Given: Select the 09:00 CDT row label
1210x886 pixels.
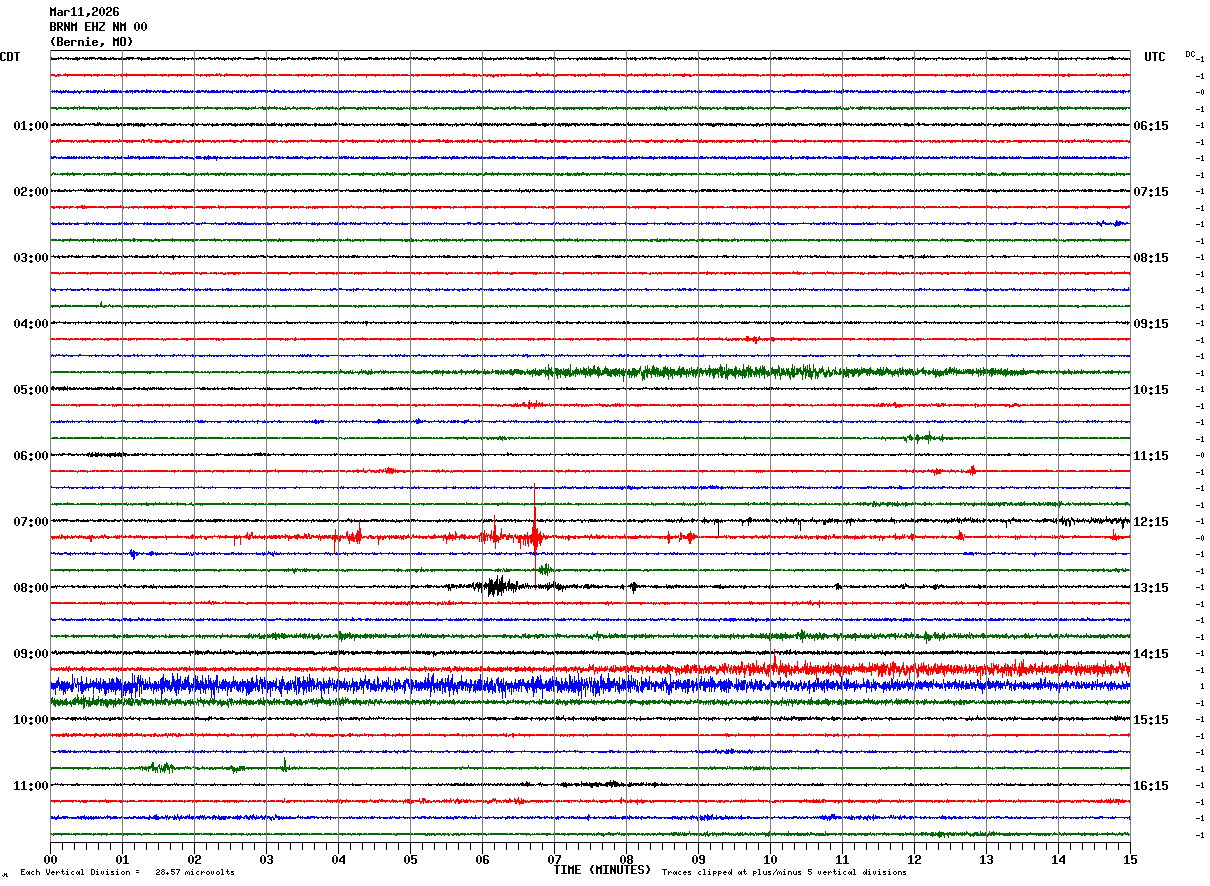Looking at the screenshot, I should 30,654.
